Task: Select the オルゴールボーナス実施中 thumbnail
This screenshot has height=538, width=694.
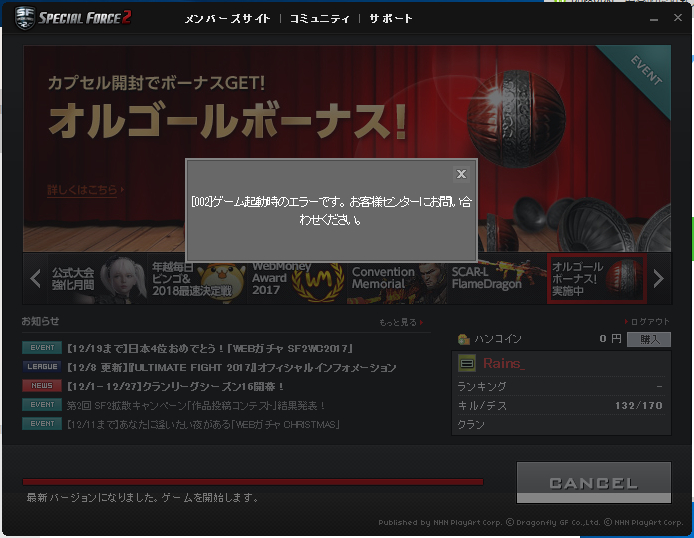Action: point(597,279)
